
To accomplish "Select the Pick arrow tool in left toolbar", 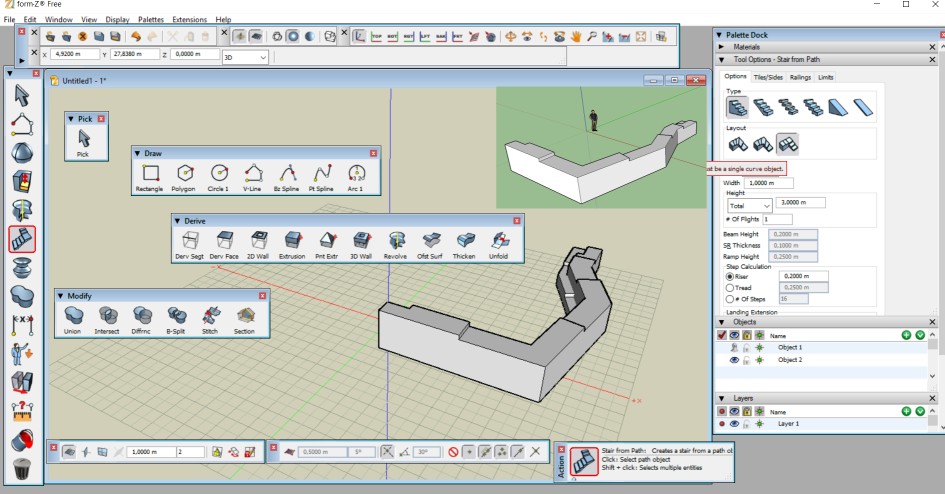I will pyautogui.click(x=22, y=96).
